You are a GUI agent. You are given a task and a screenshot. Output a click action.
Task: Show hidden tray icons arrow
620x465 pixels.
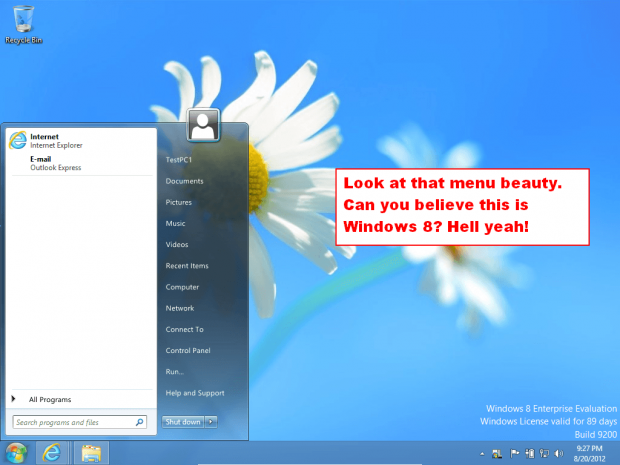482,454
